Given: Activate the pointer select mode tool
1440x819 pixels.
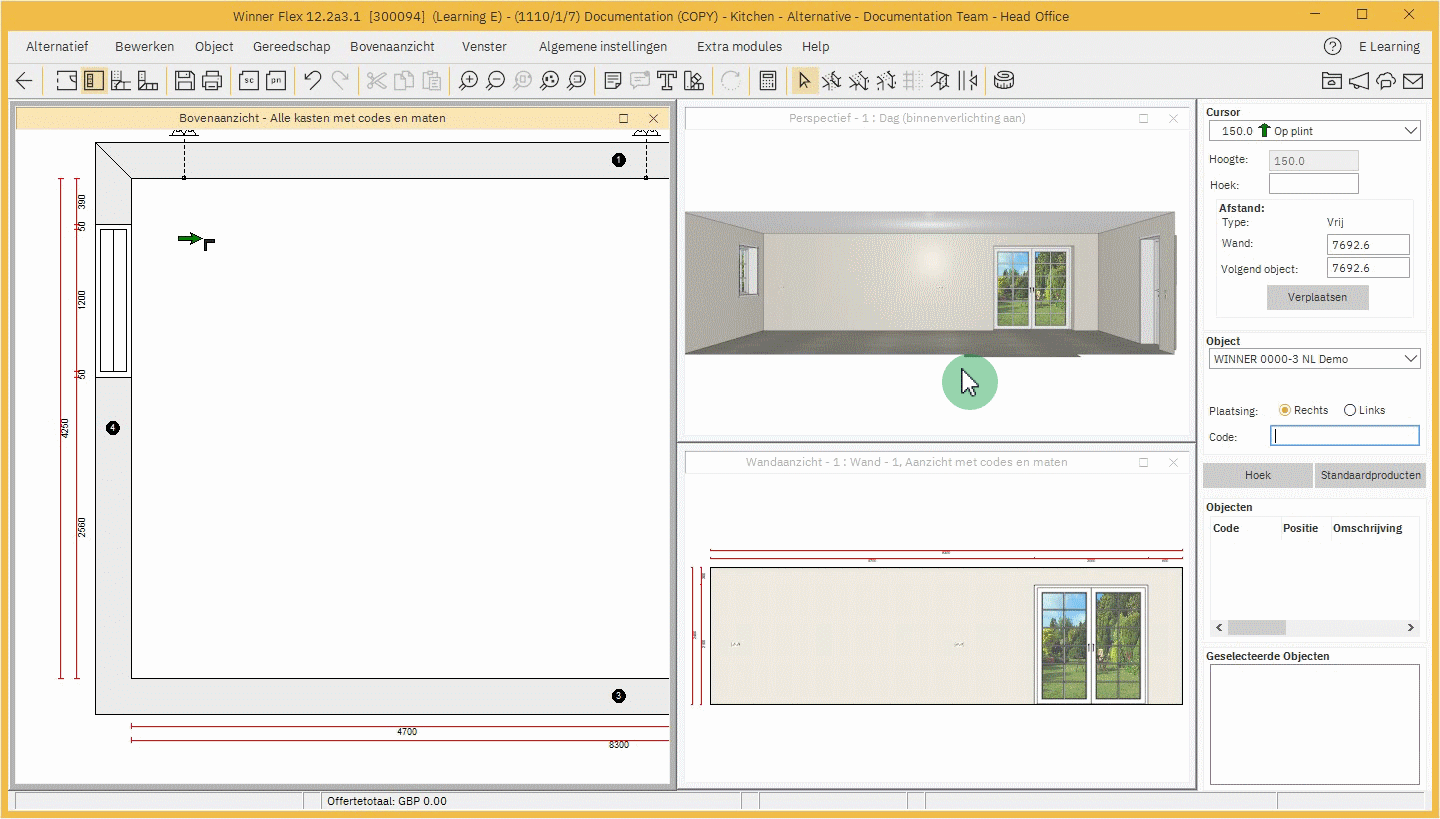Looking at the screenshot, I should 803,81.
